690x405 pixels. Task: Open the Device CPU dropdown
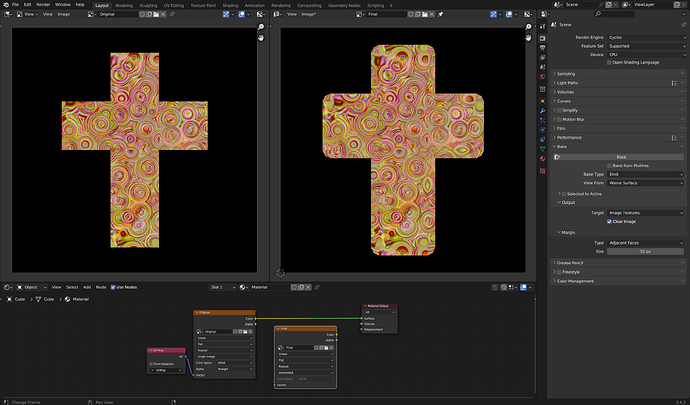pos(646,55)
